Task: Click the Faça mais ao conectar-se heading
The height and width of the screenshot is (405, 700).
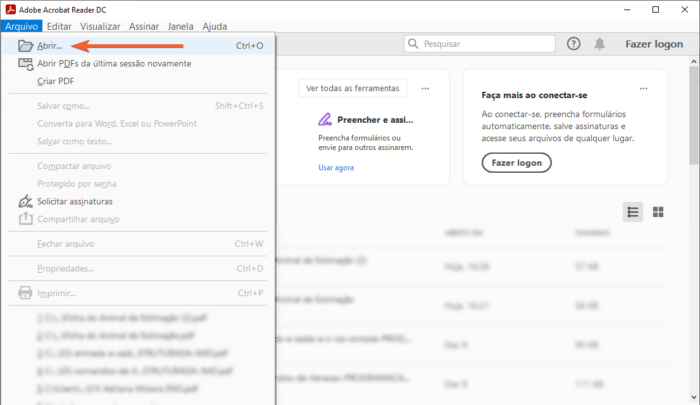Action: tap(534, 95)
